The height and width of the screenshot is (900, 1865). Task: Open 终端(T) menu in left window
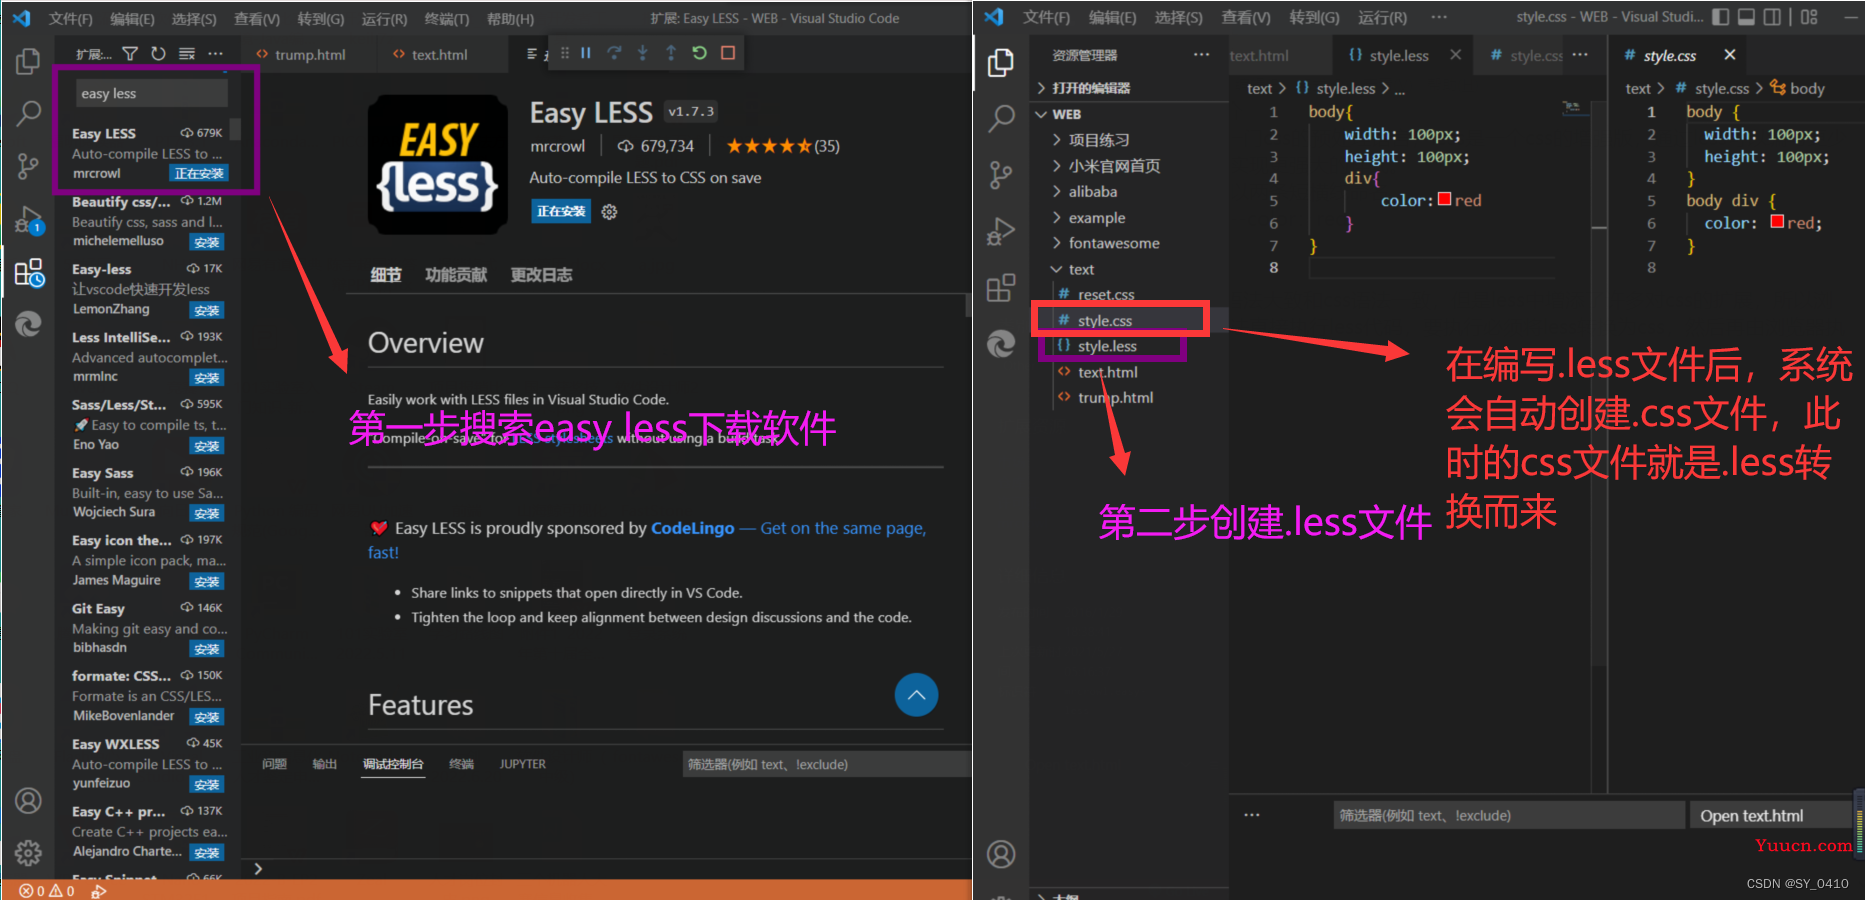click(x=447, y=19)
